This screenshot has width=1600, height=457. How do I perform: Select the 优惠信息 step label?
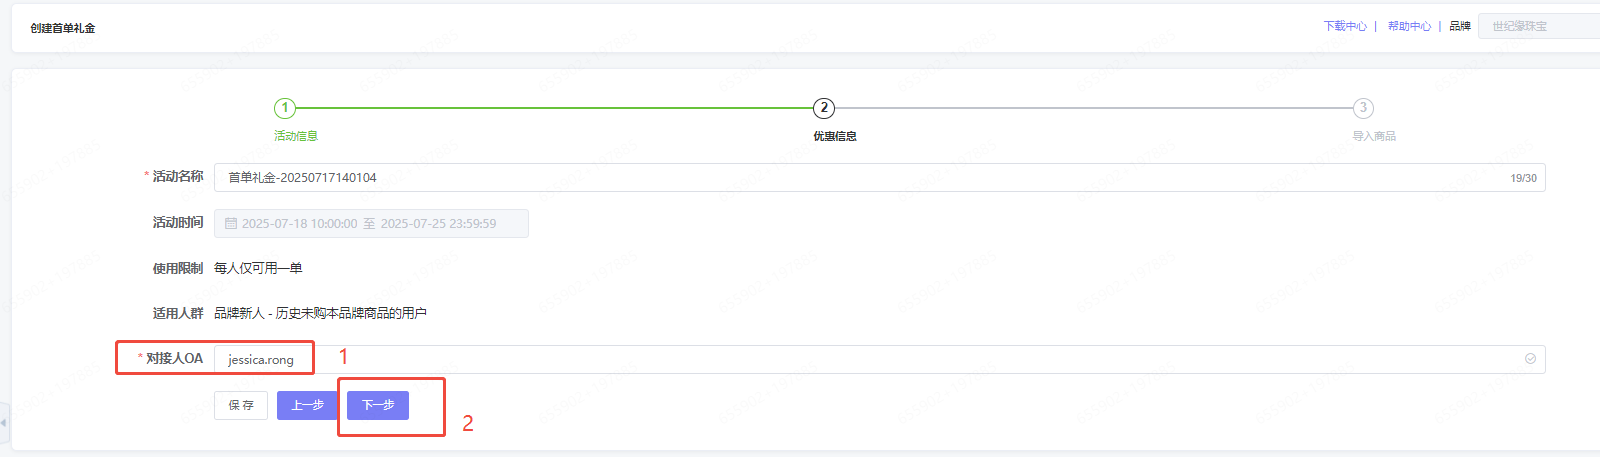(835, 136)
